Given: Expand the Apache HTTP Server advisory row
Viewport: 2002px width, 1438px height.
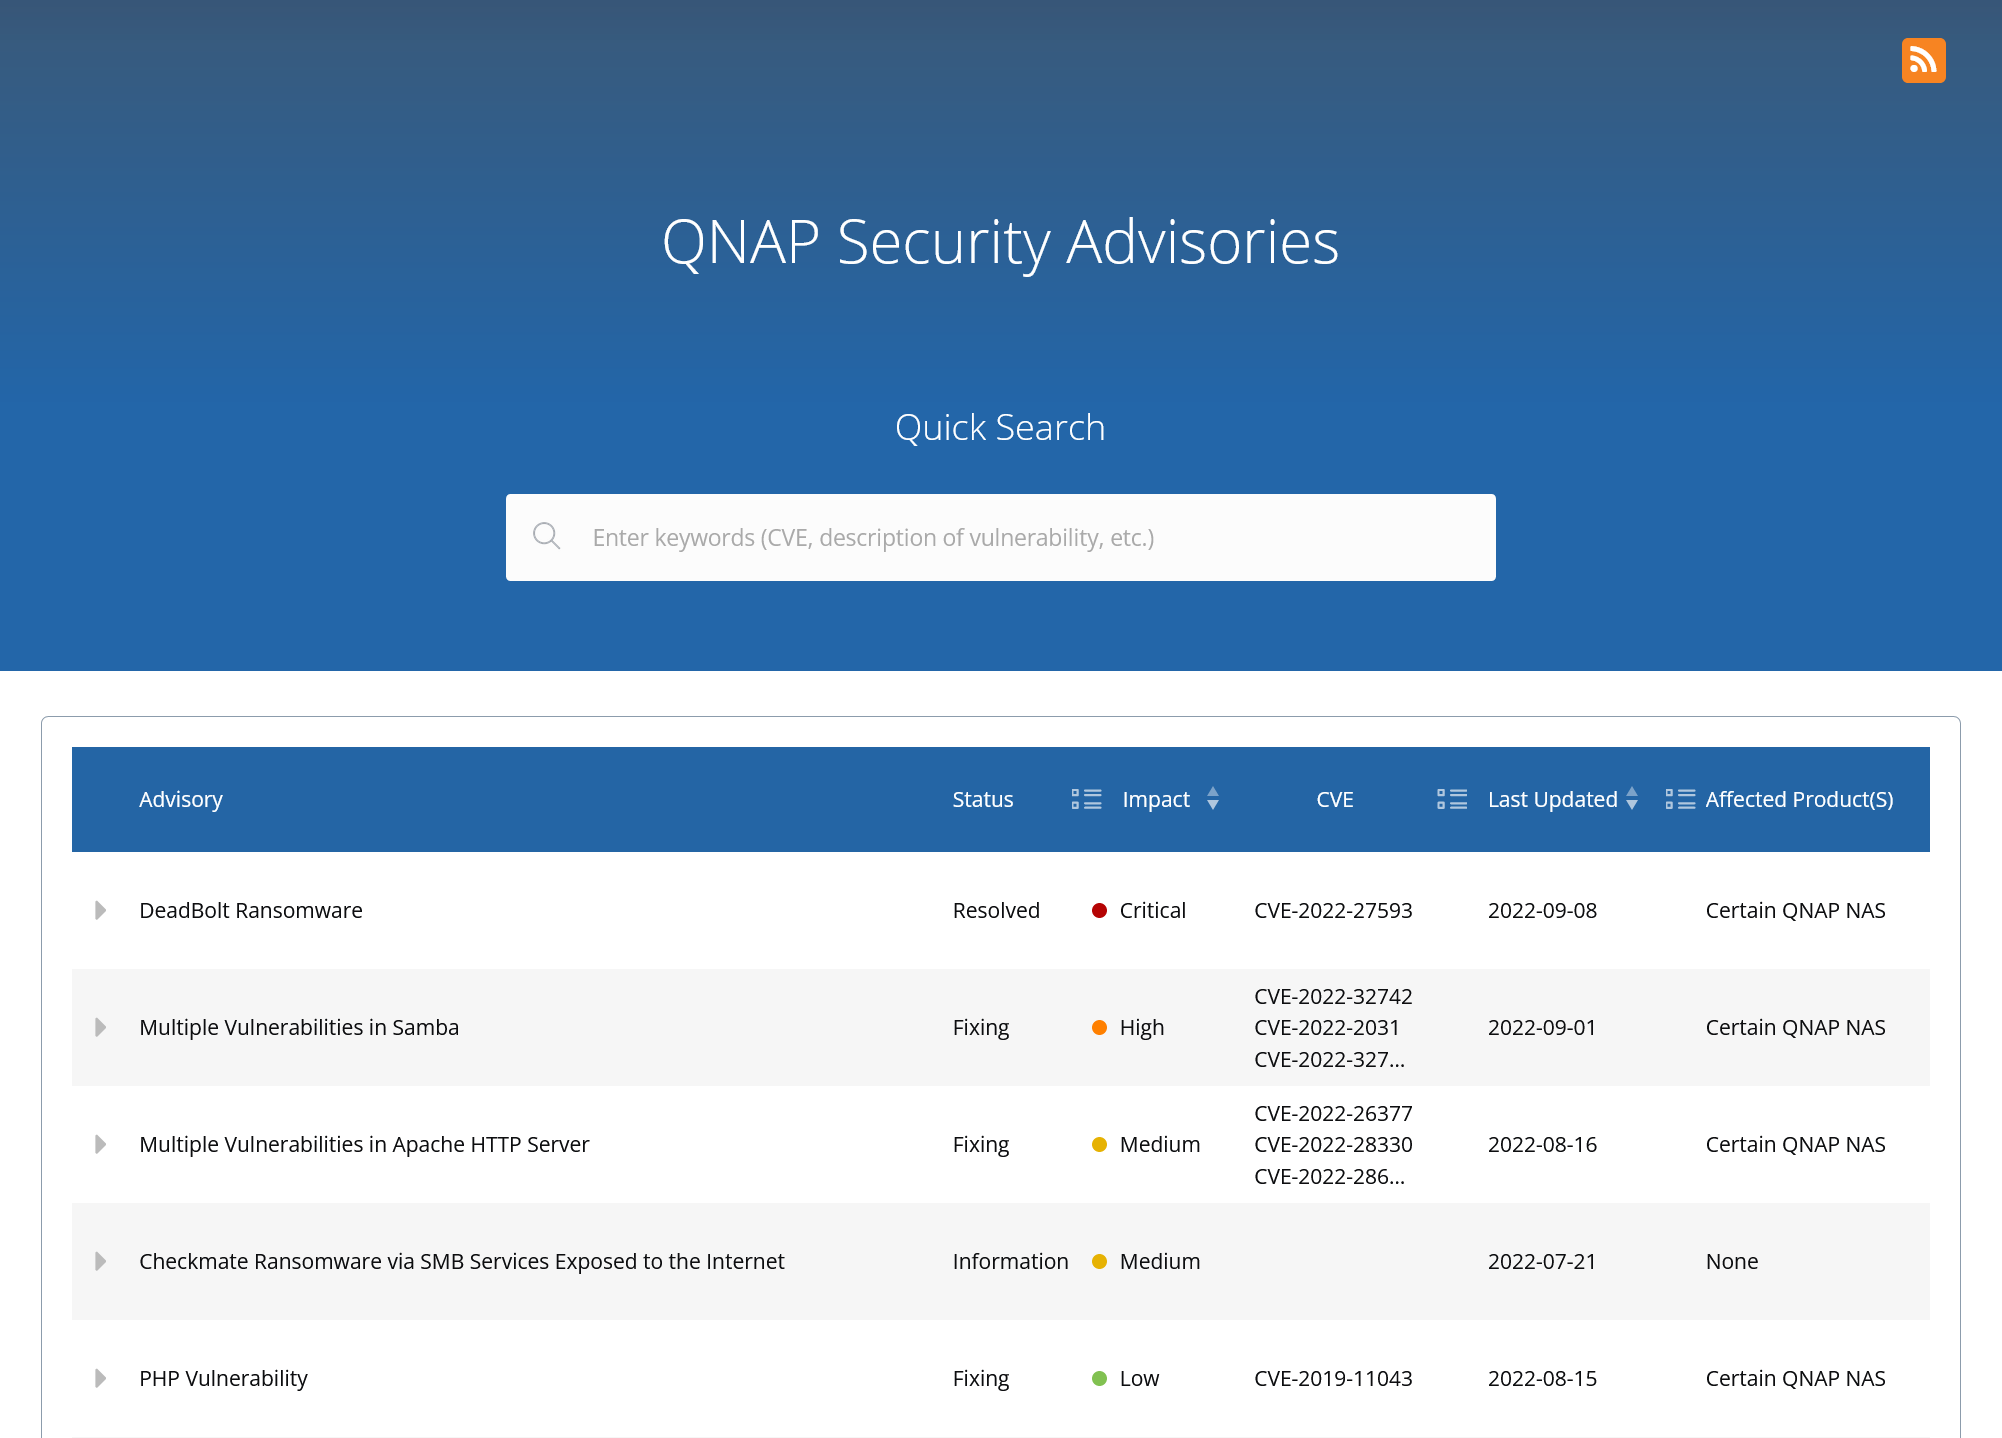Looking at the screenshot, I should pyautogui.click(x=100, y=1144).
